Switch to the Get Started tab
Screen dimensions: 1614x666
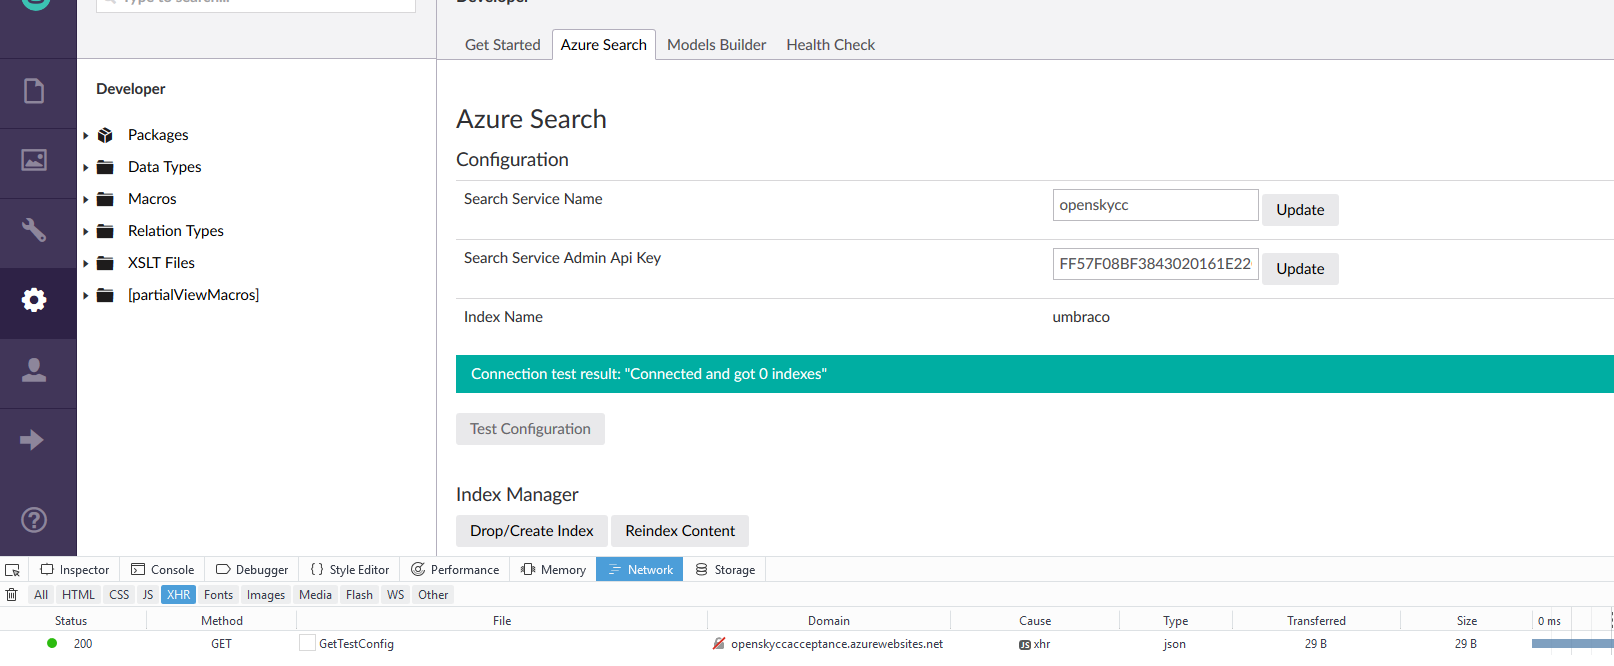click(x=503, y=45)
